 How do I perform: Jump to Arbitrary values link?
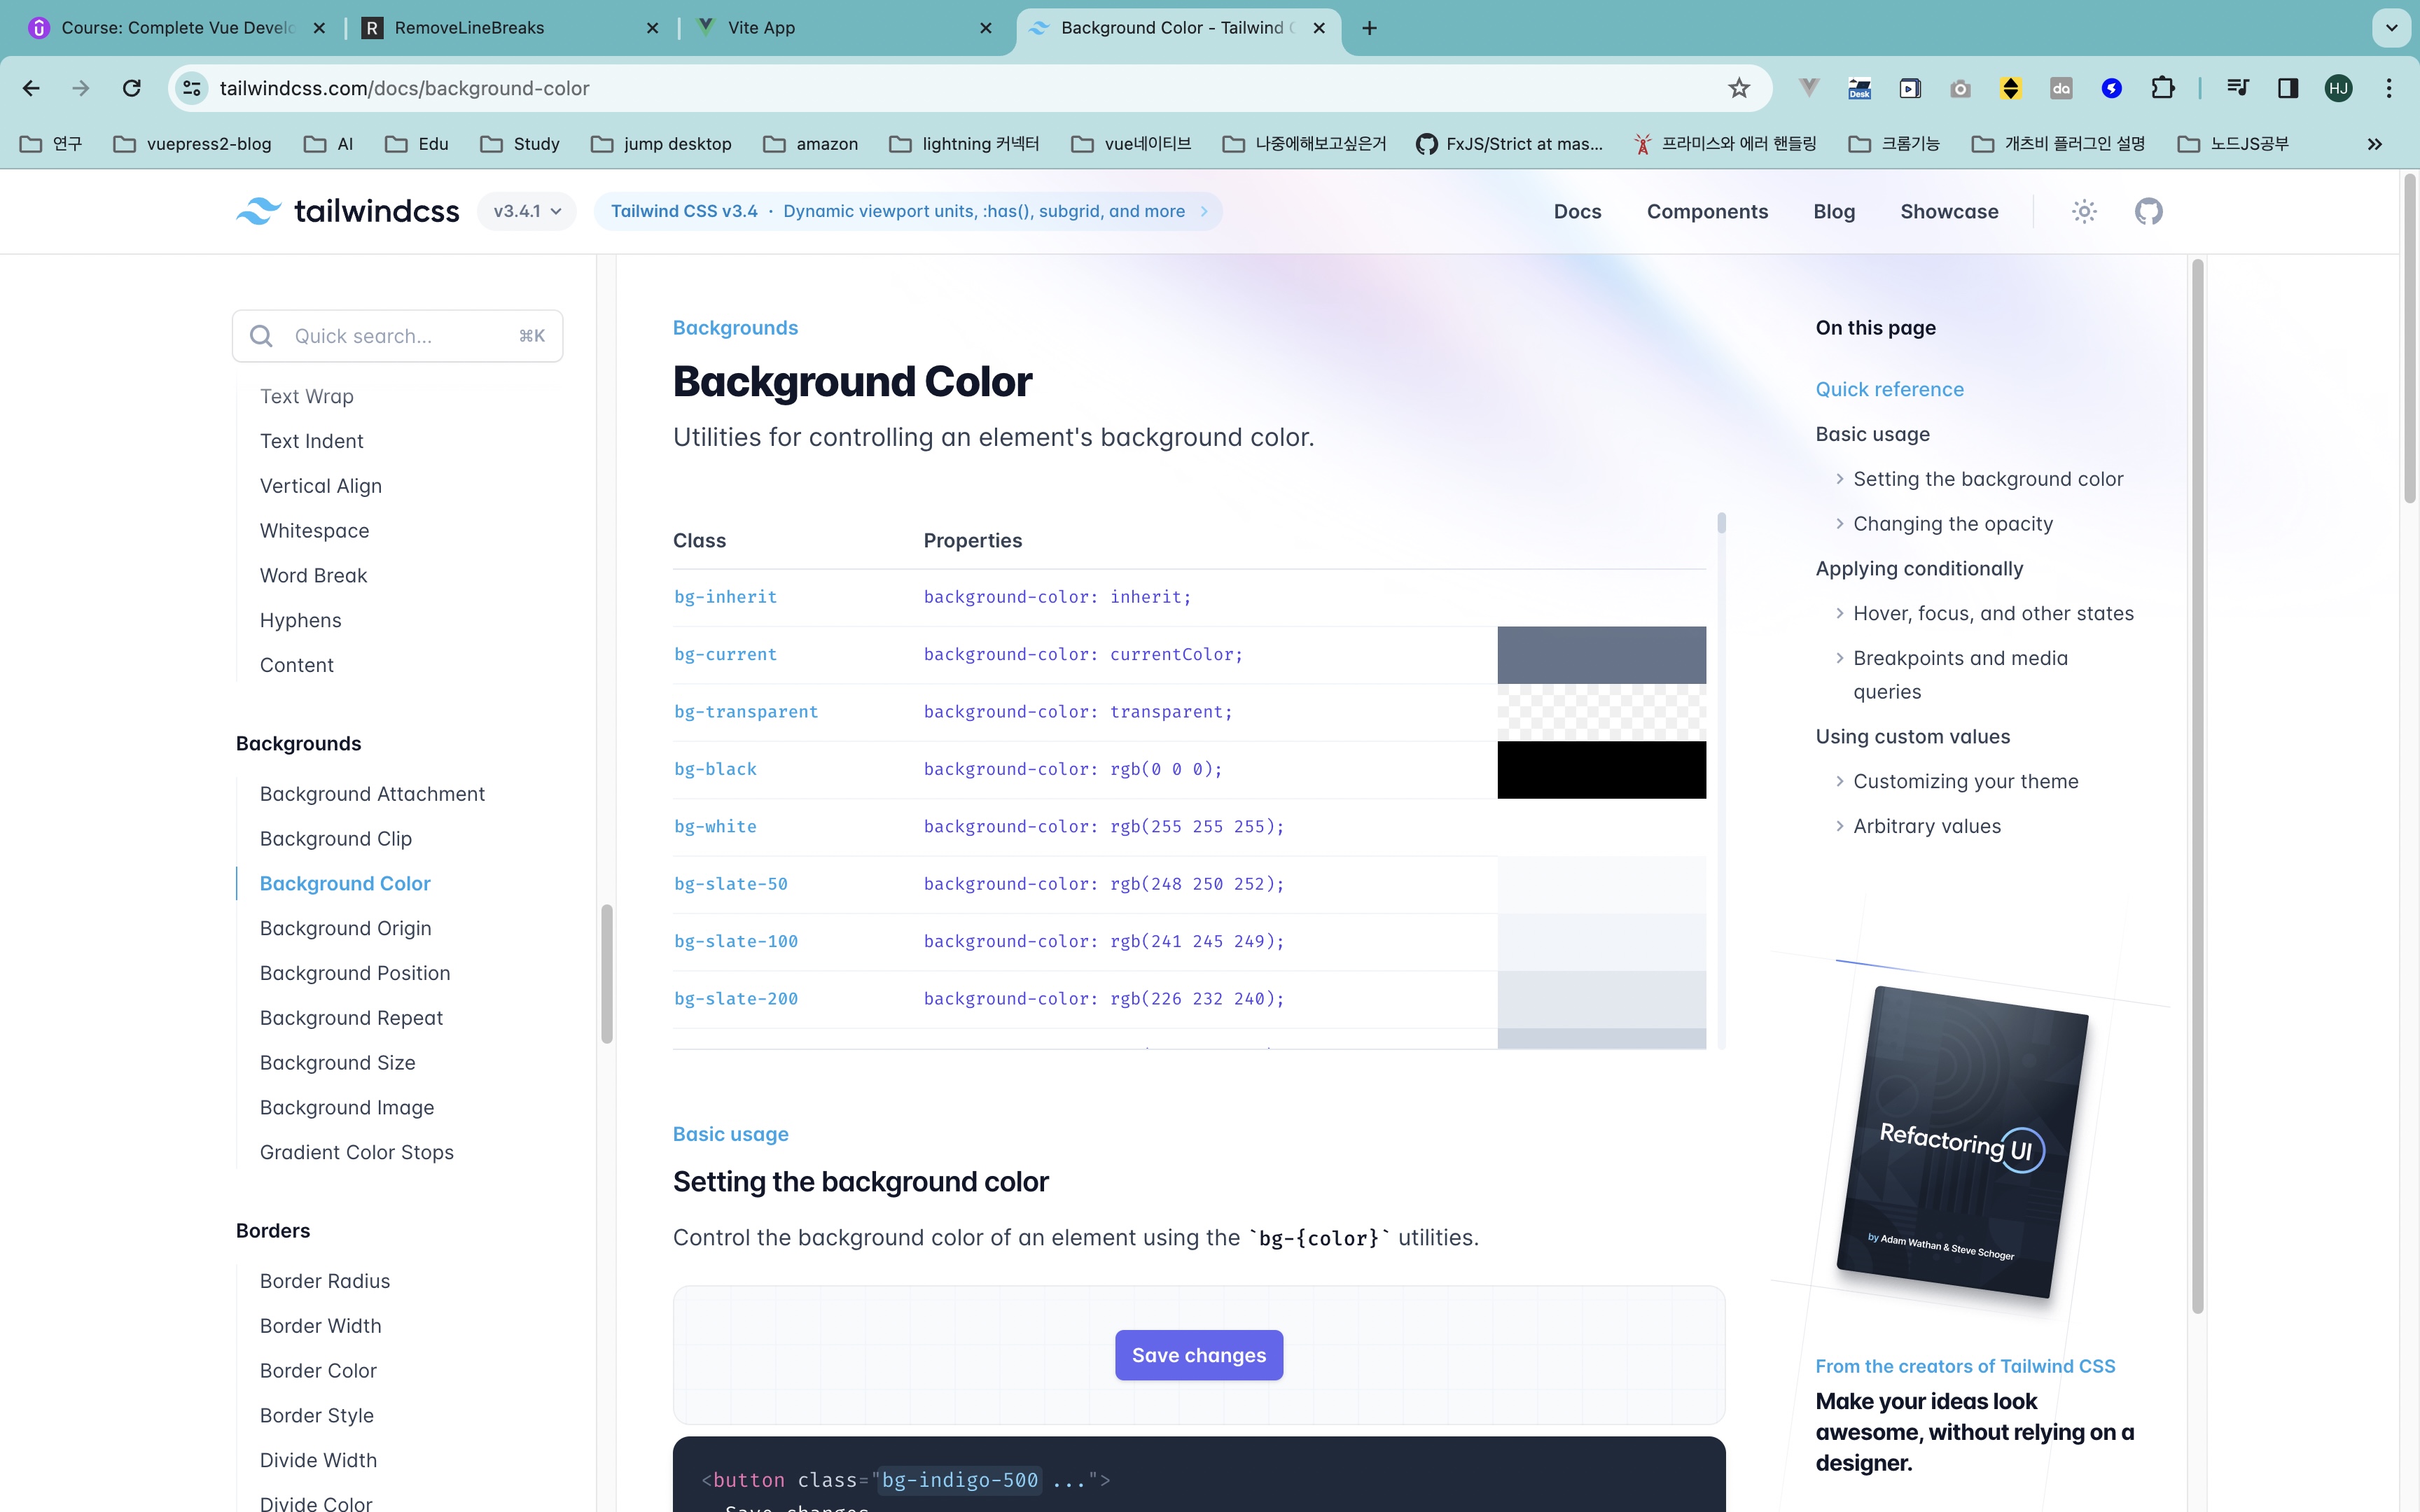[1926, 826]
